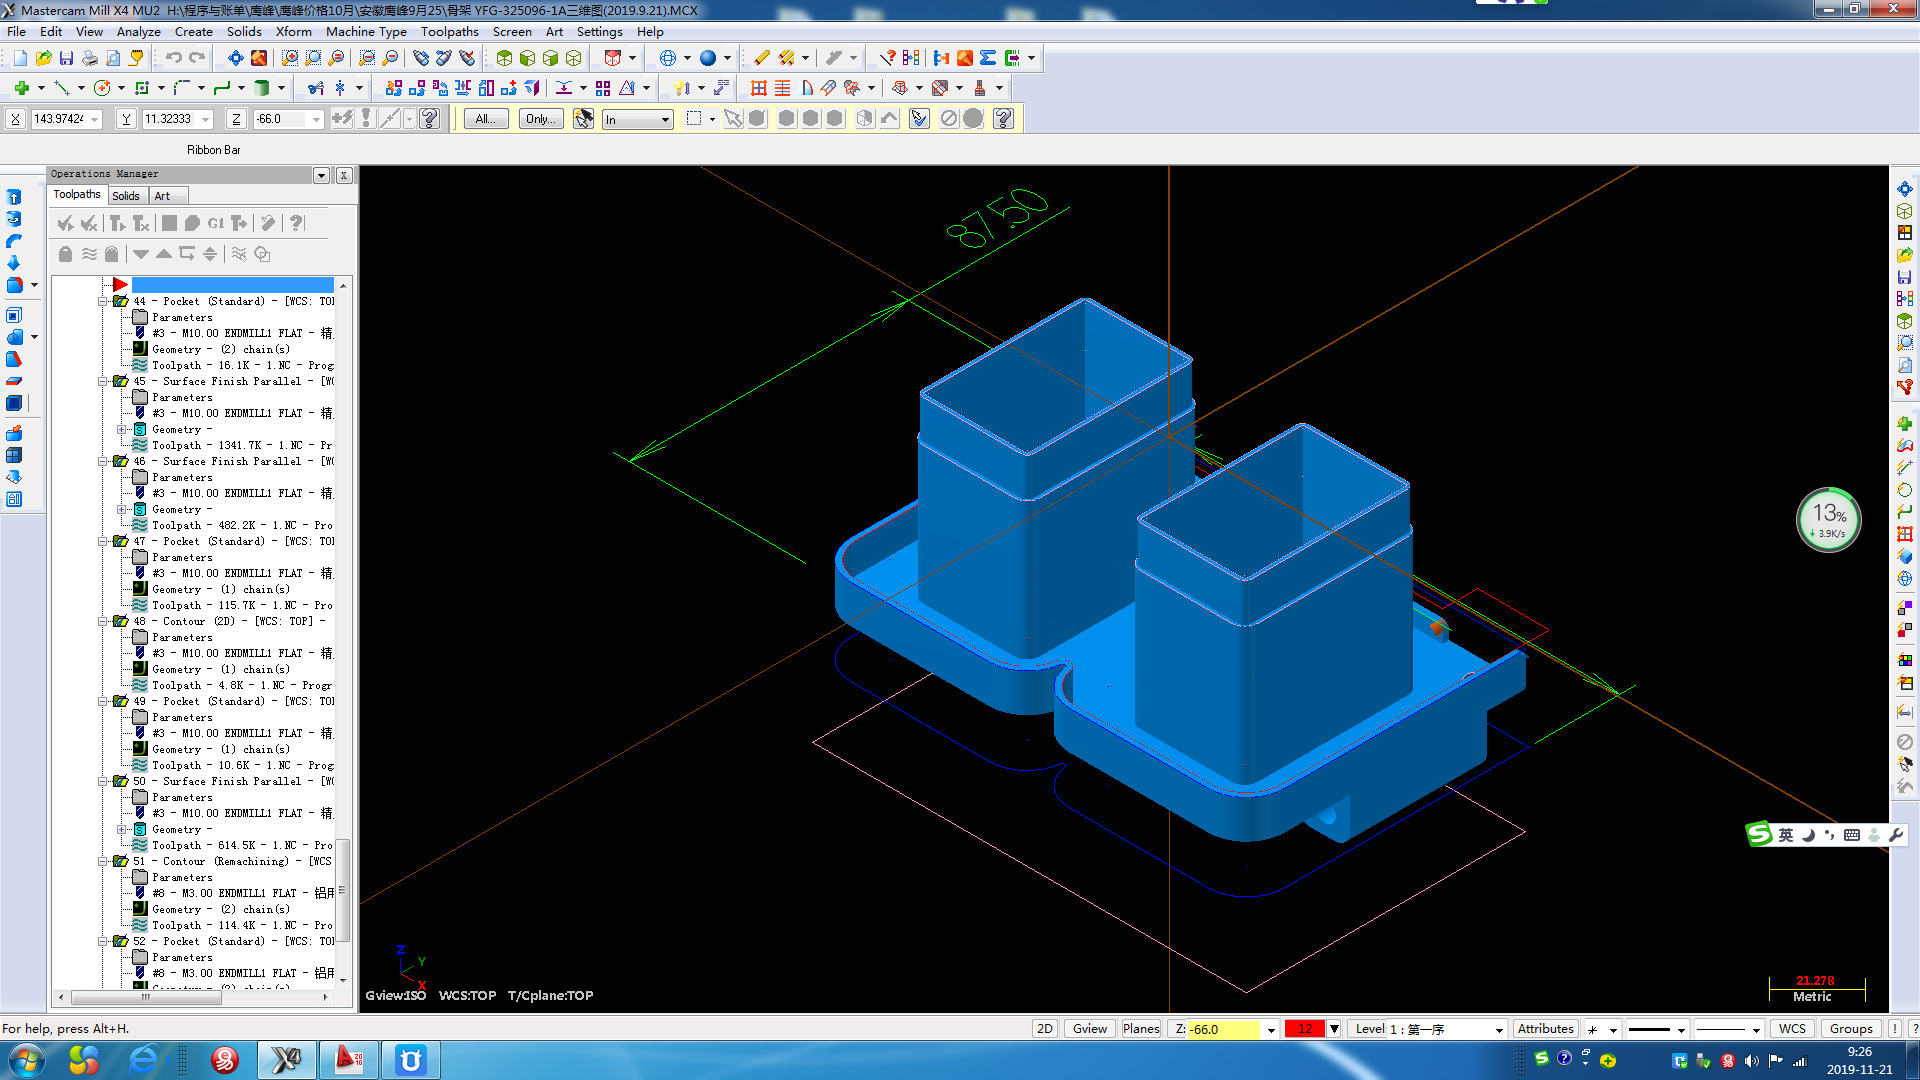
Task: Click the 'All...' selection button
Action: tap(485, 119)
